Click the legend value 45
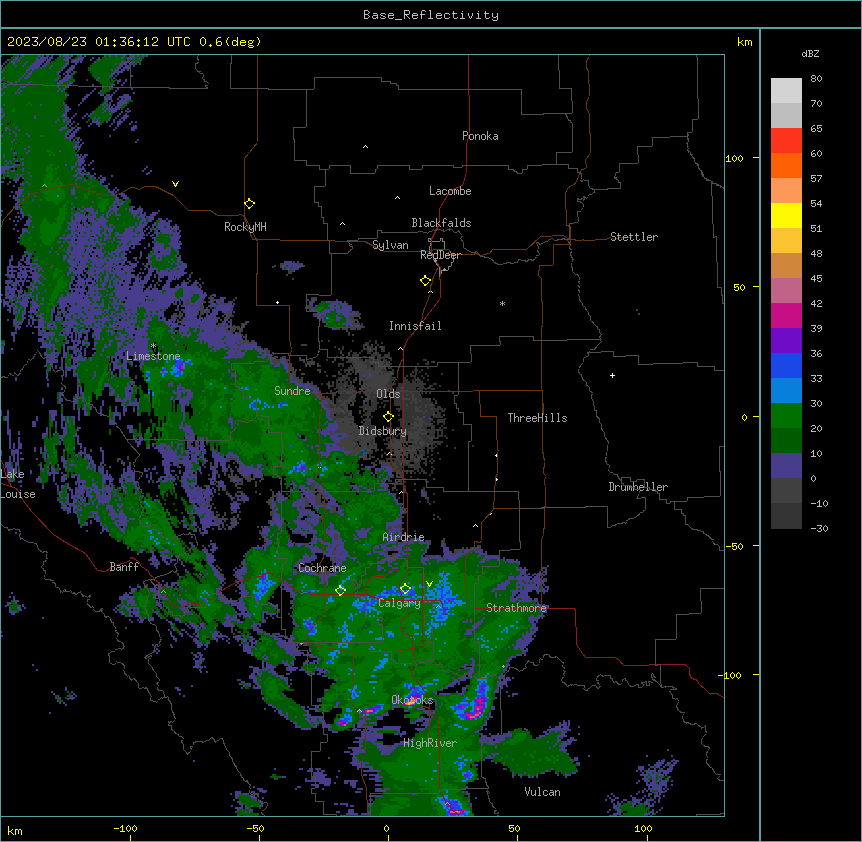The image size is (862, 842). [816, 279]
